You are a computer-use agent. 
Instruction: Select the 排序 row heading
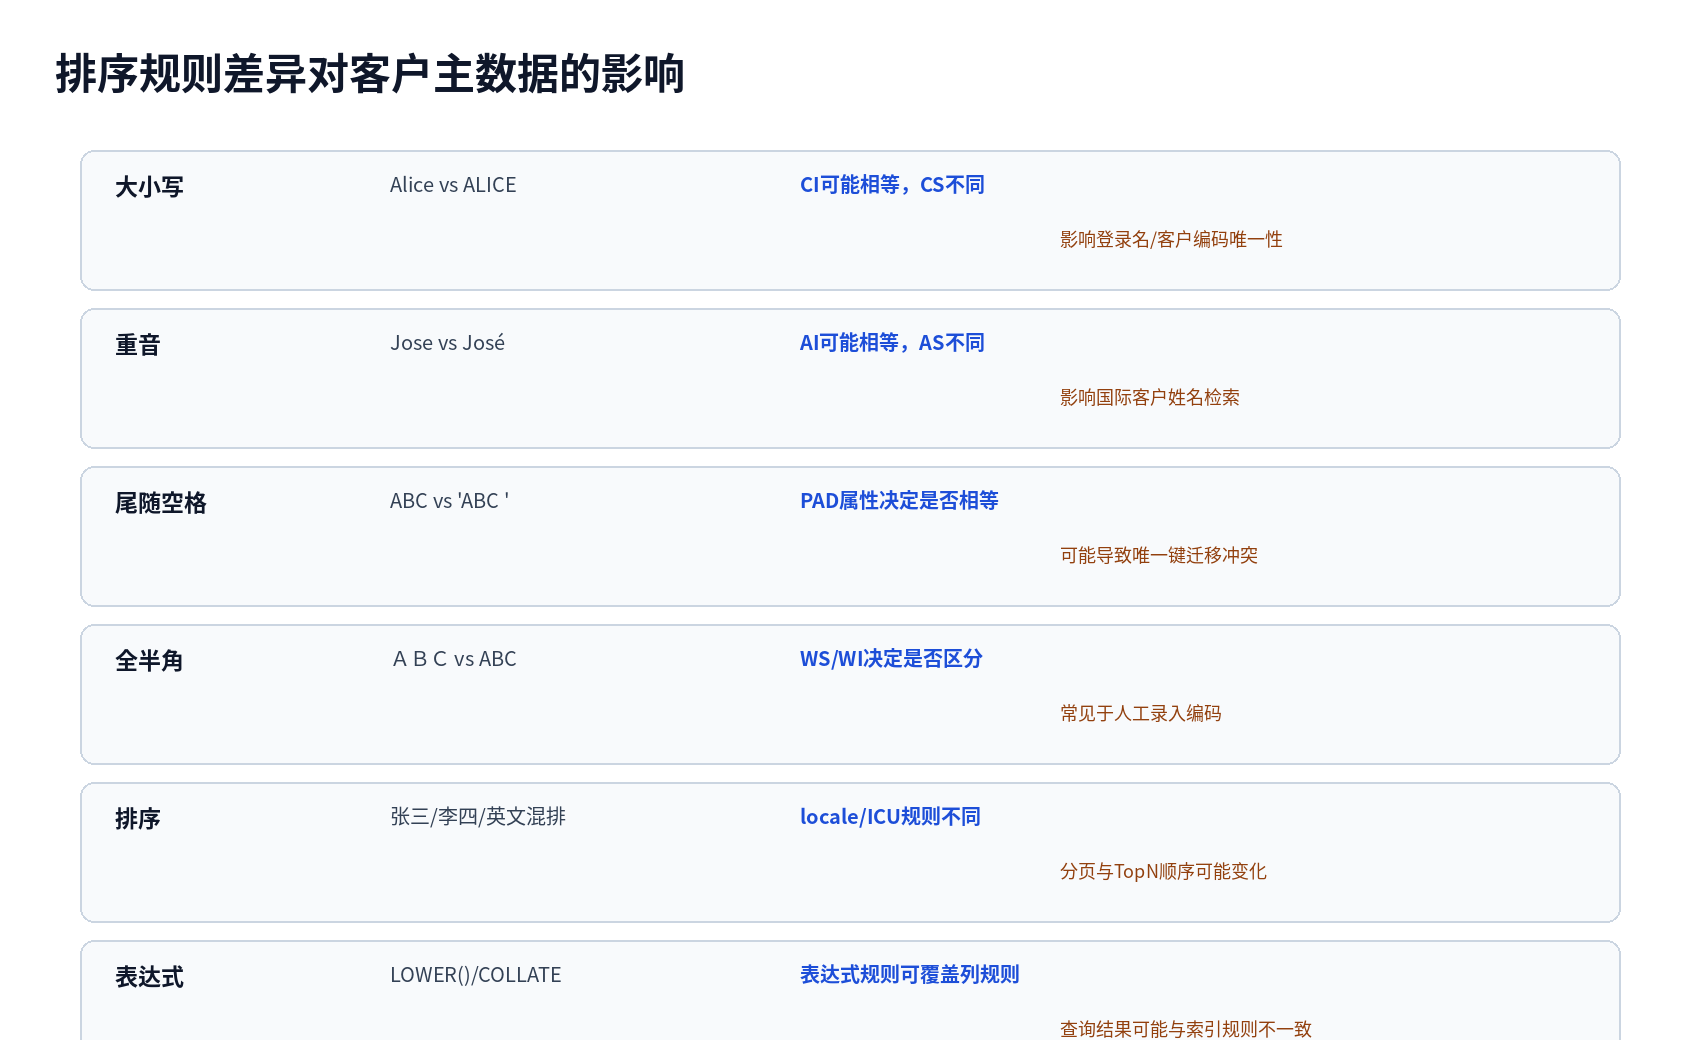[138, 819]
